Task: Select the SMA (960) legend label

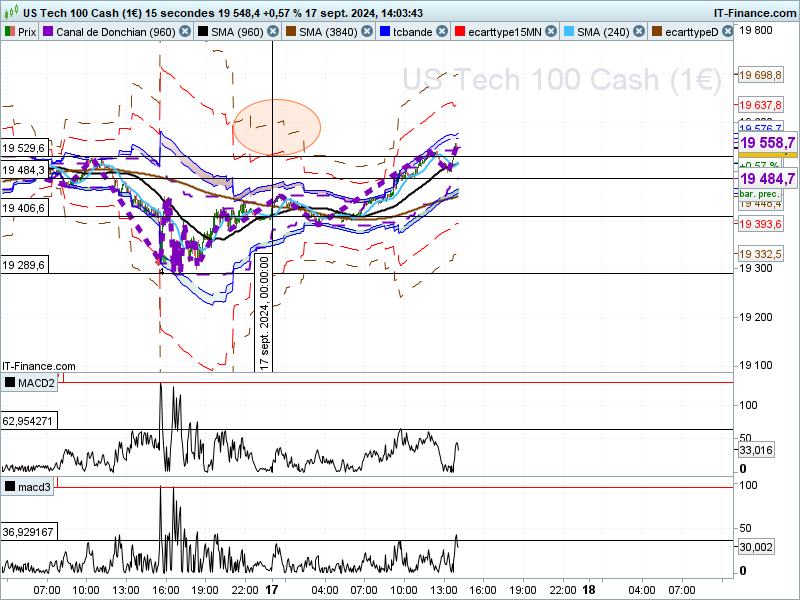Action: (x=237, y=32)
